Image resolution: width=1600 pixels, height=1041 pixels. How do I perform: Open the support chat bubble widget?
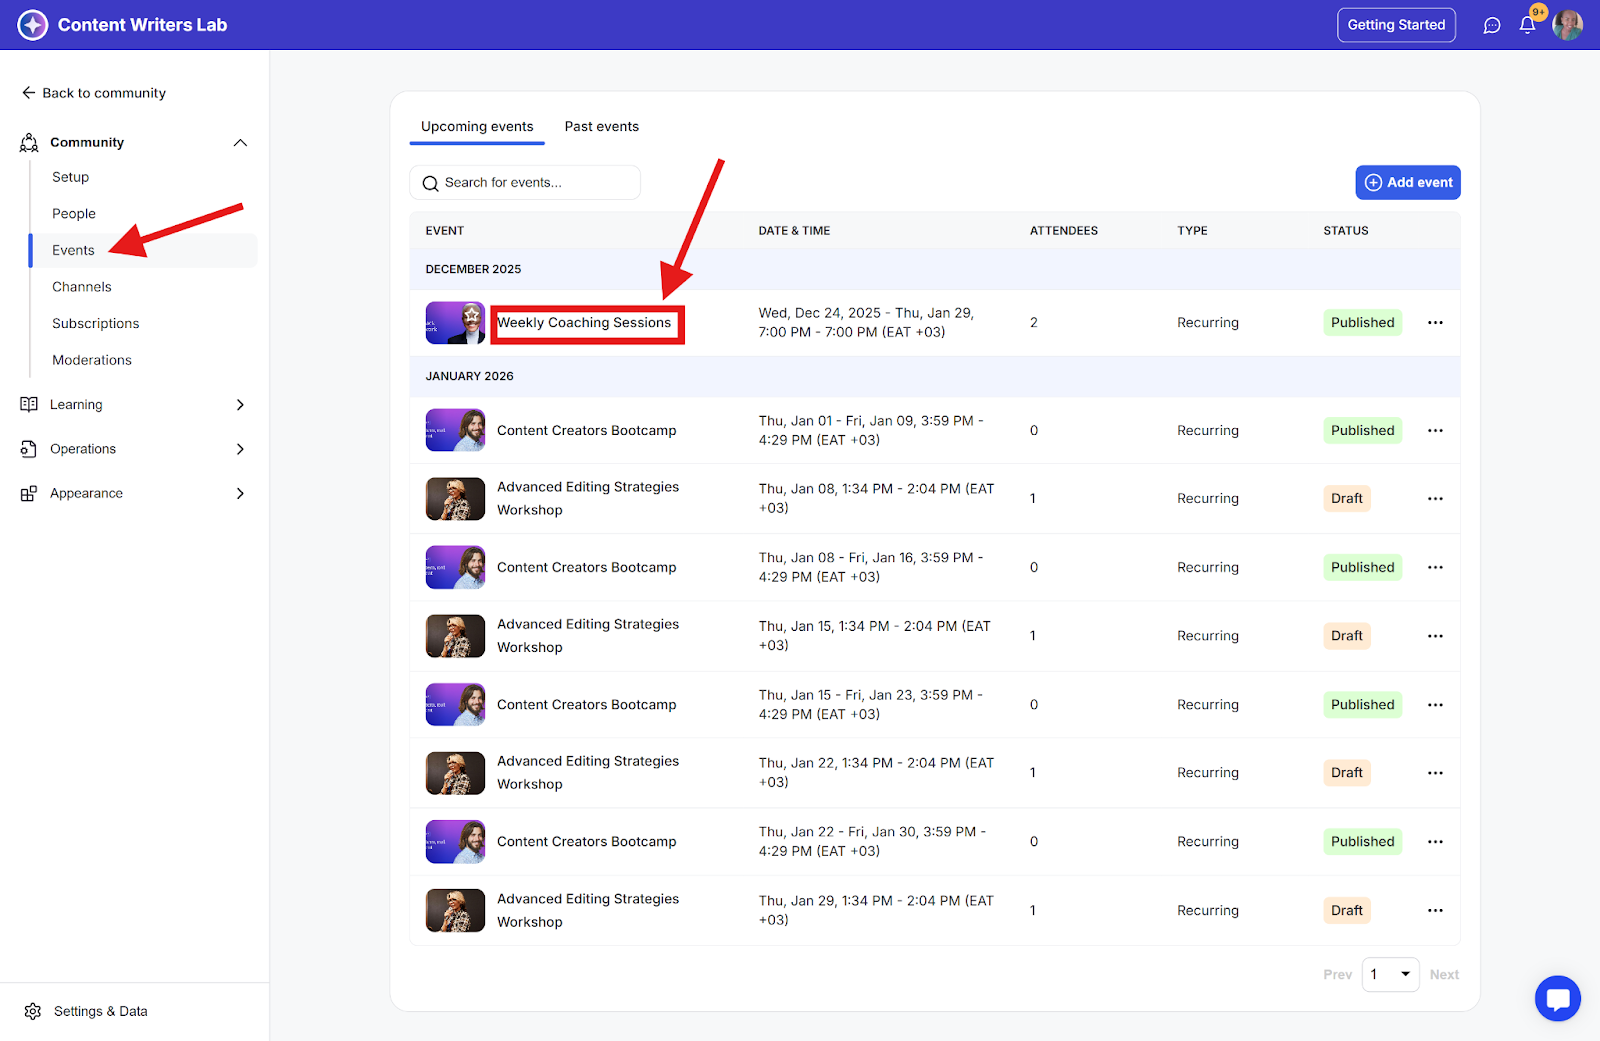[1557, 998]
